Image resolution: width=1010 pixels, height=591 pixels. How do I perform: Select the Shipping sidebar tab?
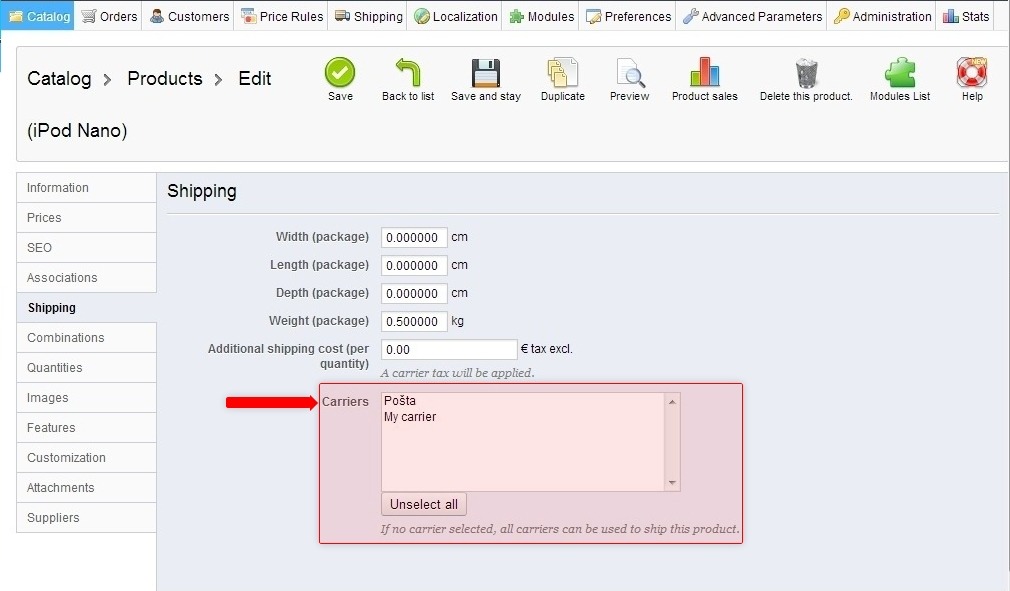(86, 308)
